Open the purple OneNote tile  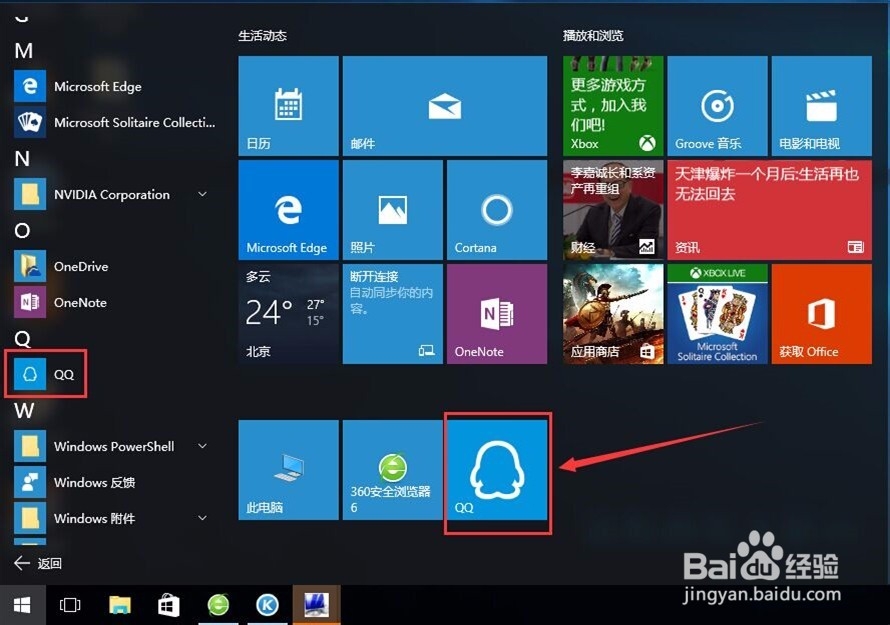[497, 314]
